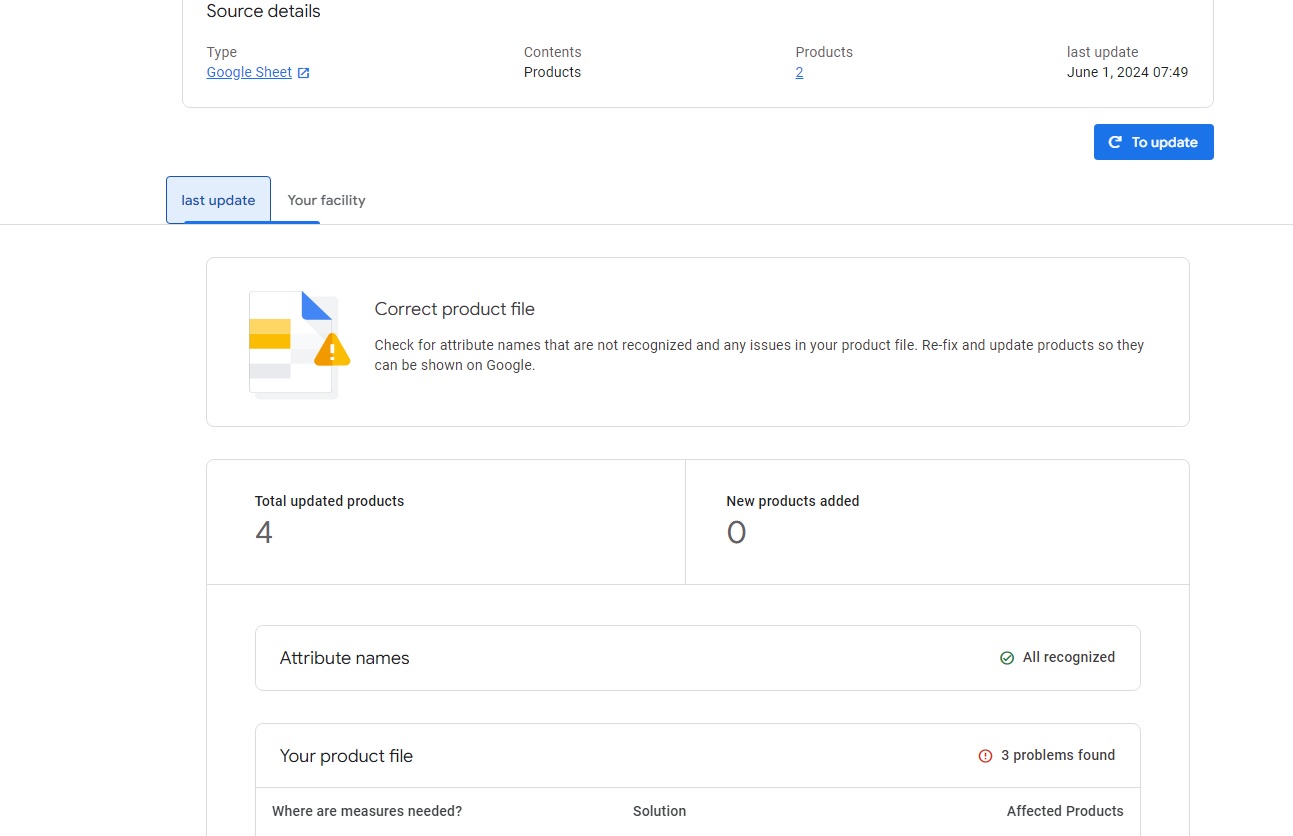The height and width of the screenshot is (836, 1293).
Task: Click the external link icon beside Google Sheet
Action: click(304, 73)
